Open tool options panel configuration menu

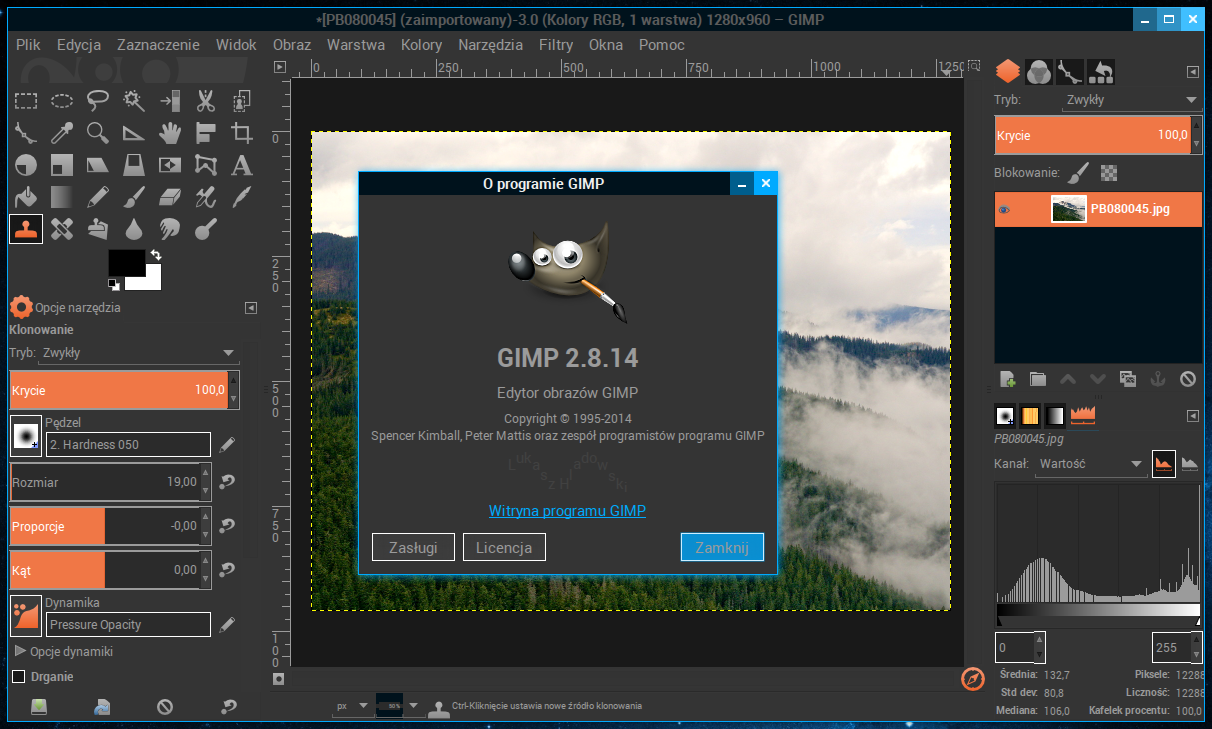click(249, 308)
